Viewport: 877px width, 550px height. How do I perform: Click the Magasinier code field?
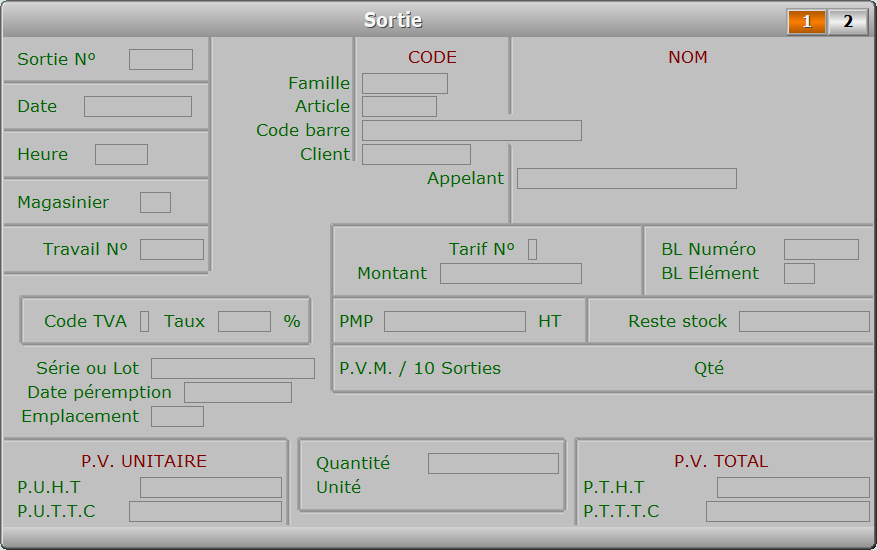[x=155, y=202]
